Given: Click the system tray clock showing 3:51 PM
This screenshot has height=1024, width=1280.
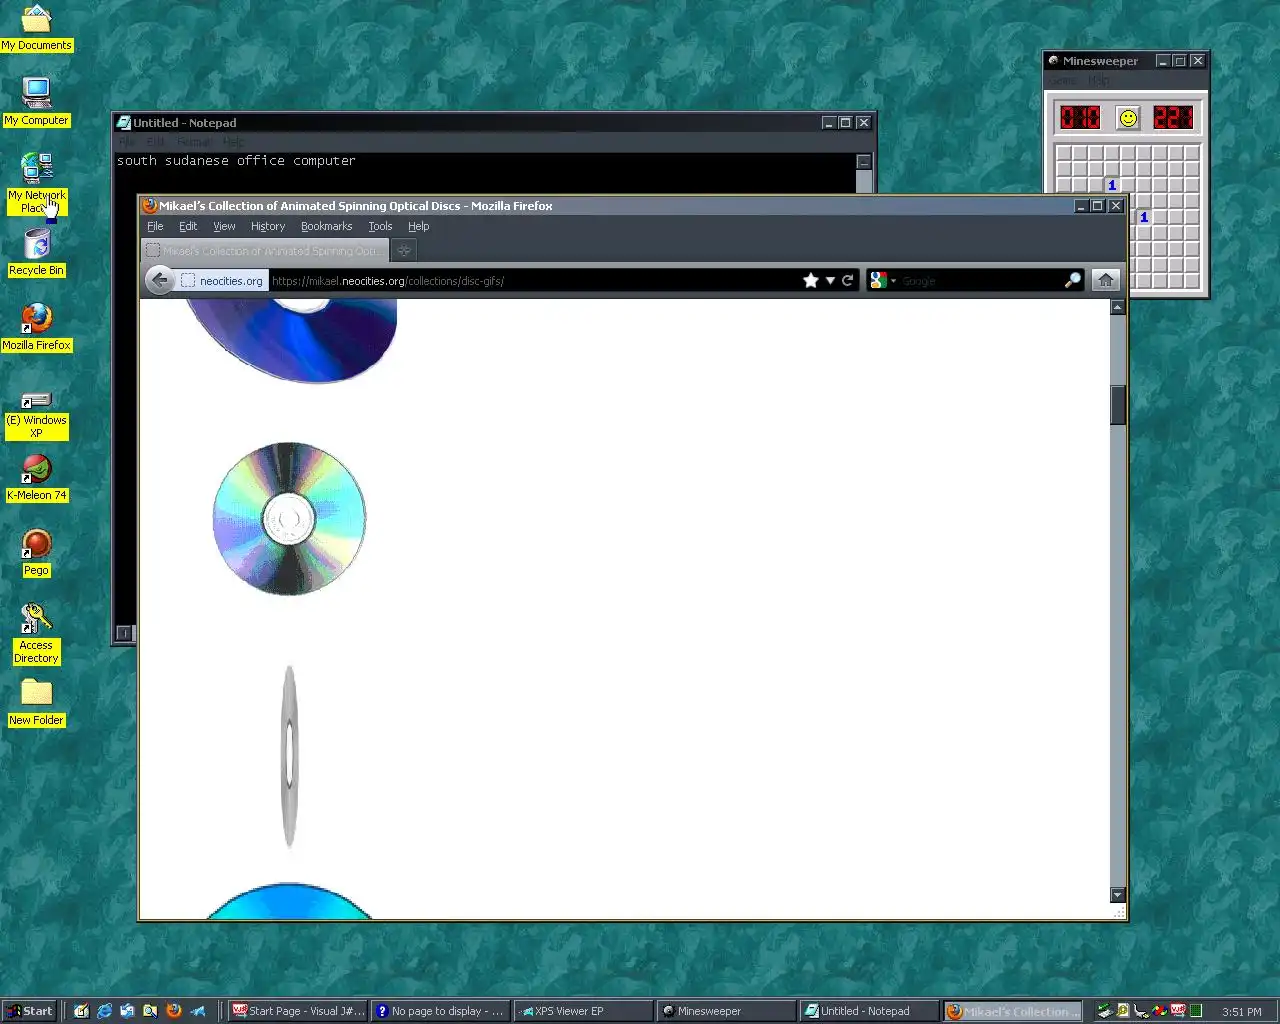Looking at the screenshot, I should [1242, 1012].
